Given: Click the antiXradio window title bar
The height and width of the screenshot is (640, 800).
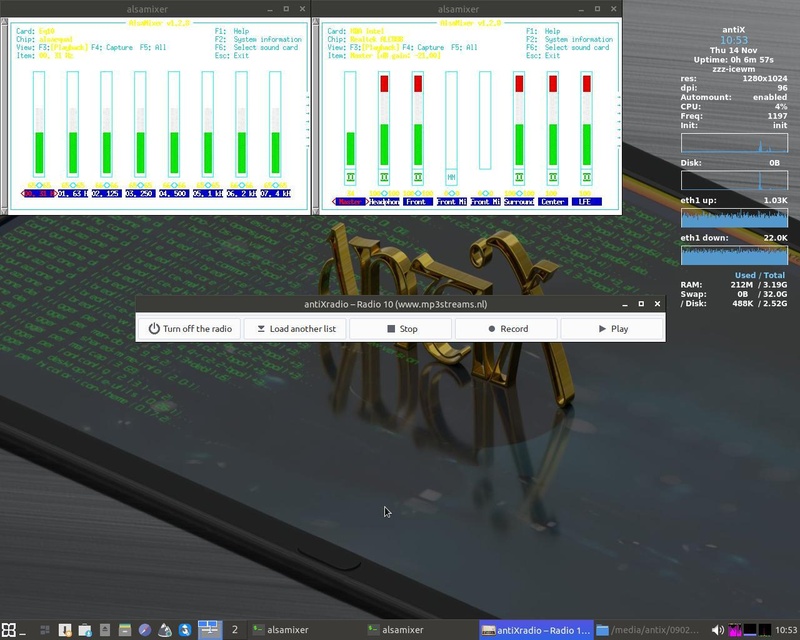Looking at the screenshot, I should [395, 304].
